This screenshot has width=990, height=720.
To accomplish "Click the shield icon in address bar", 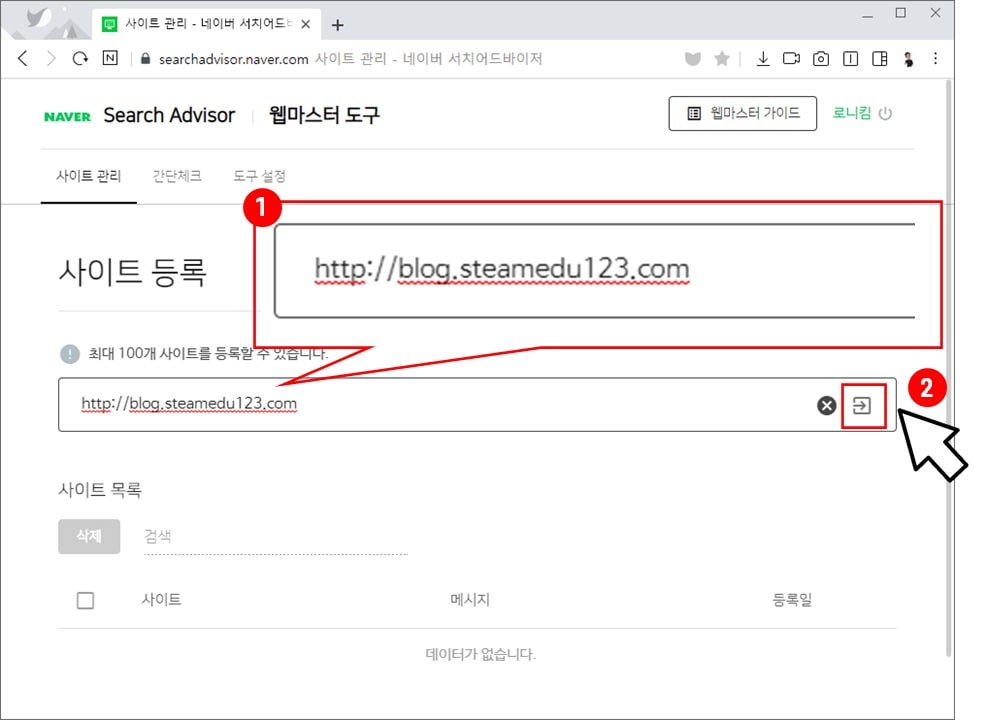I will pyautogui.click(x=693, y=59).
